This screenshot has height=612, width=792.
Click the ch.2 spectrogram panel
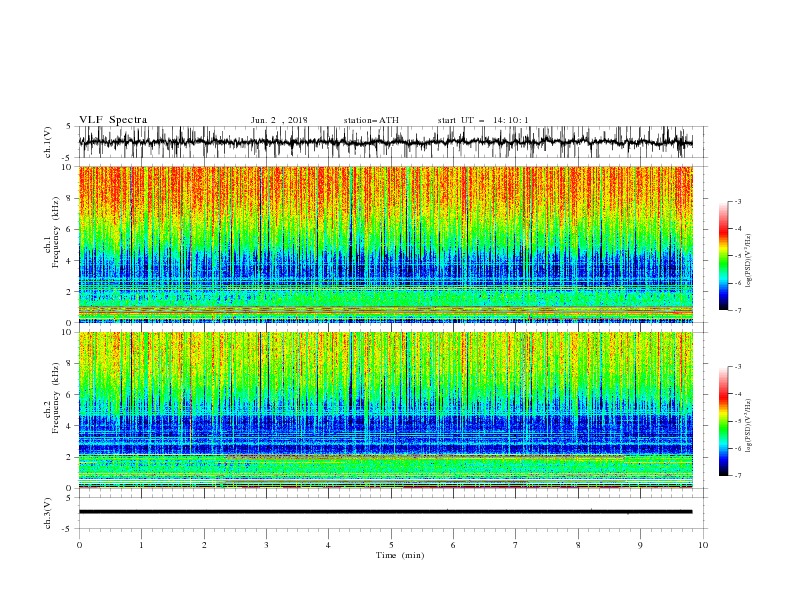[386, 410]
